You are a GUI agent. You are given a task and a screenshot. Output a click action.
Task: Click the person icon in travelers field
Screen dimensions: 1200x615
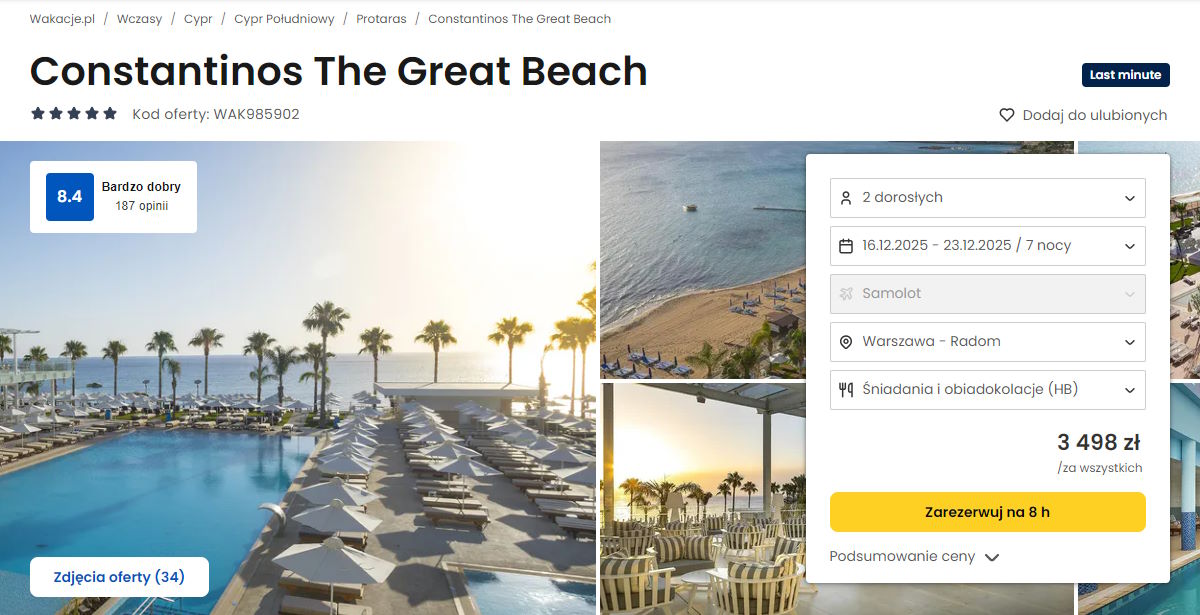coord(846,198)
